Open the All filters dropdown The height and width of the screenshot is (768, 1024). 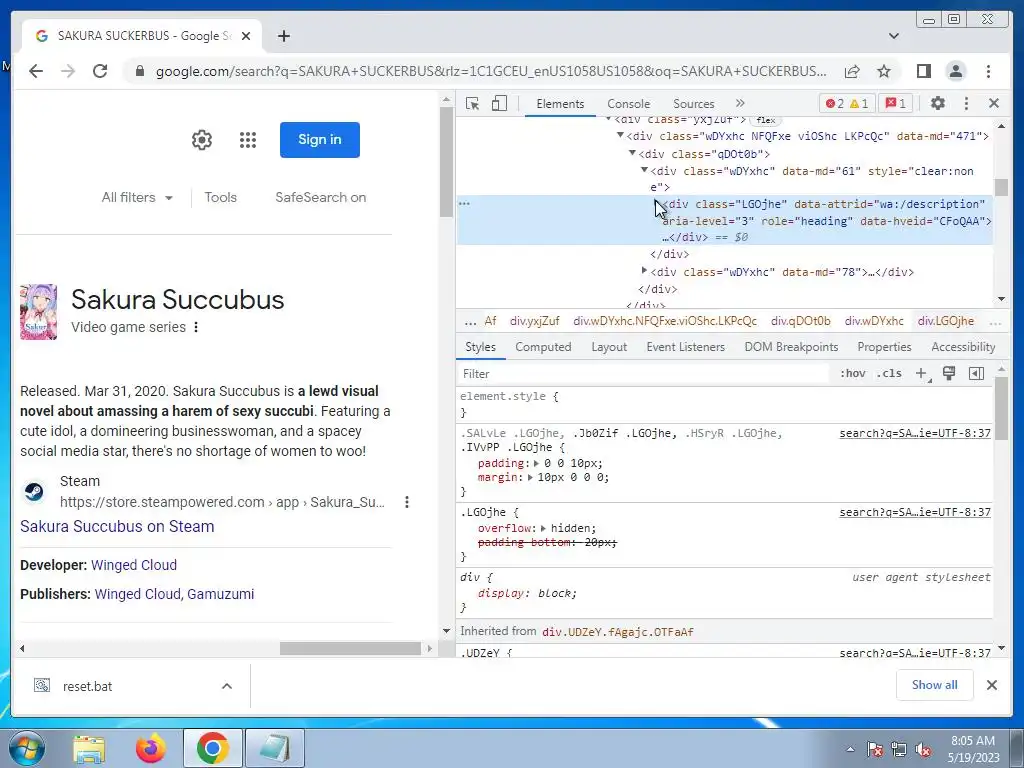point(137,197)
